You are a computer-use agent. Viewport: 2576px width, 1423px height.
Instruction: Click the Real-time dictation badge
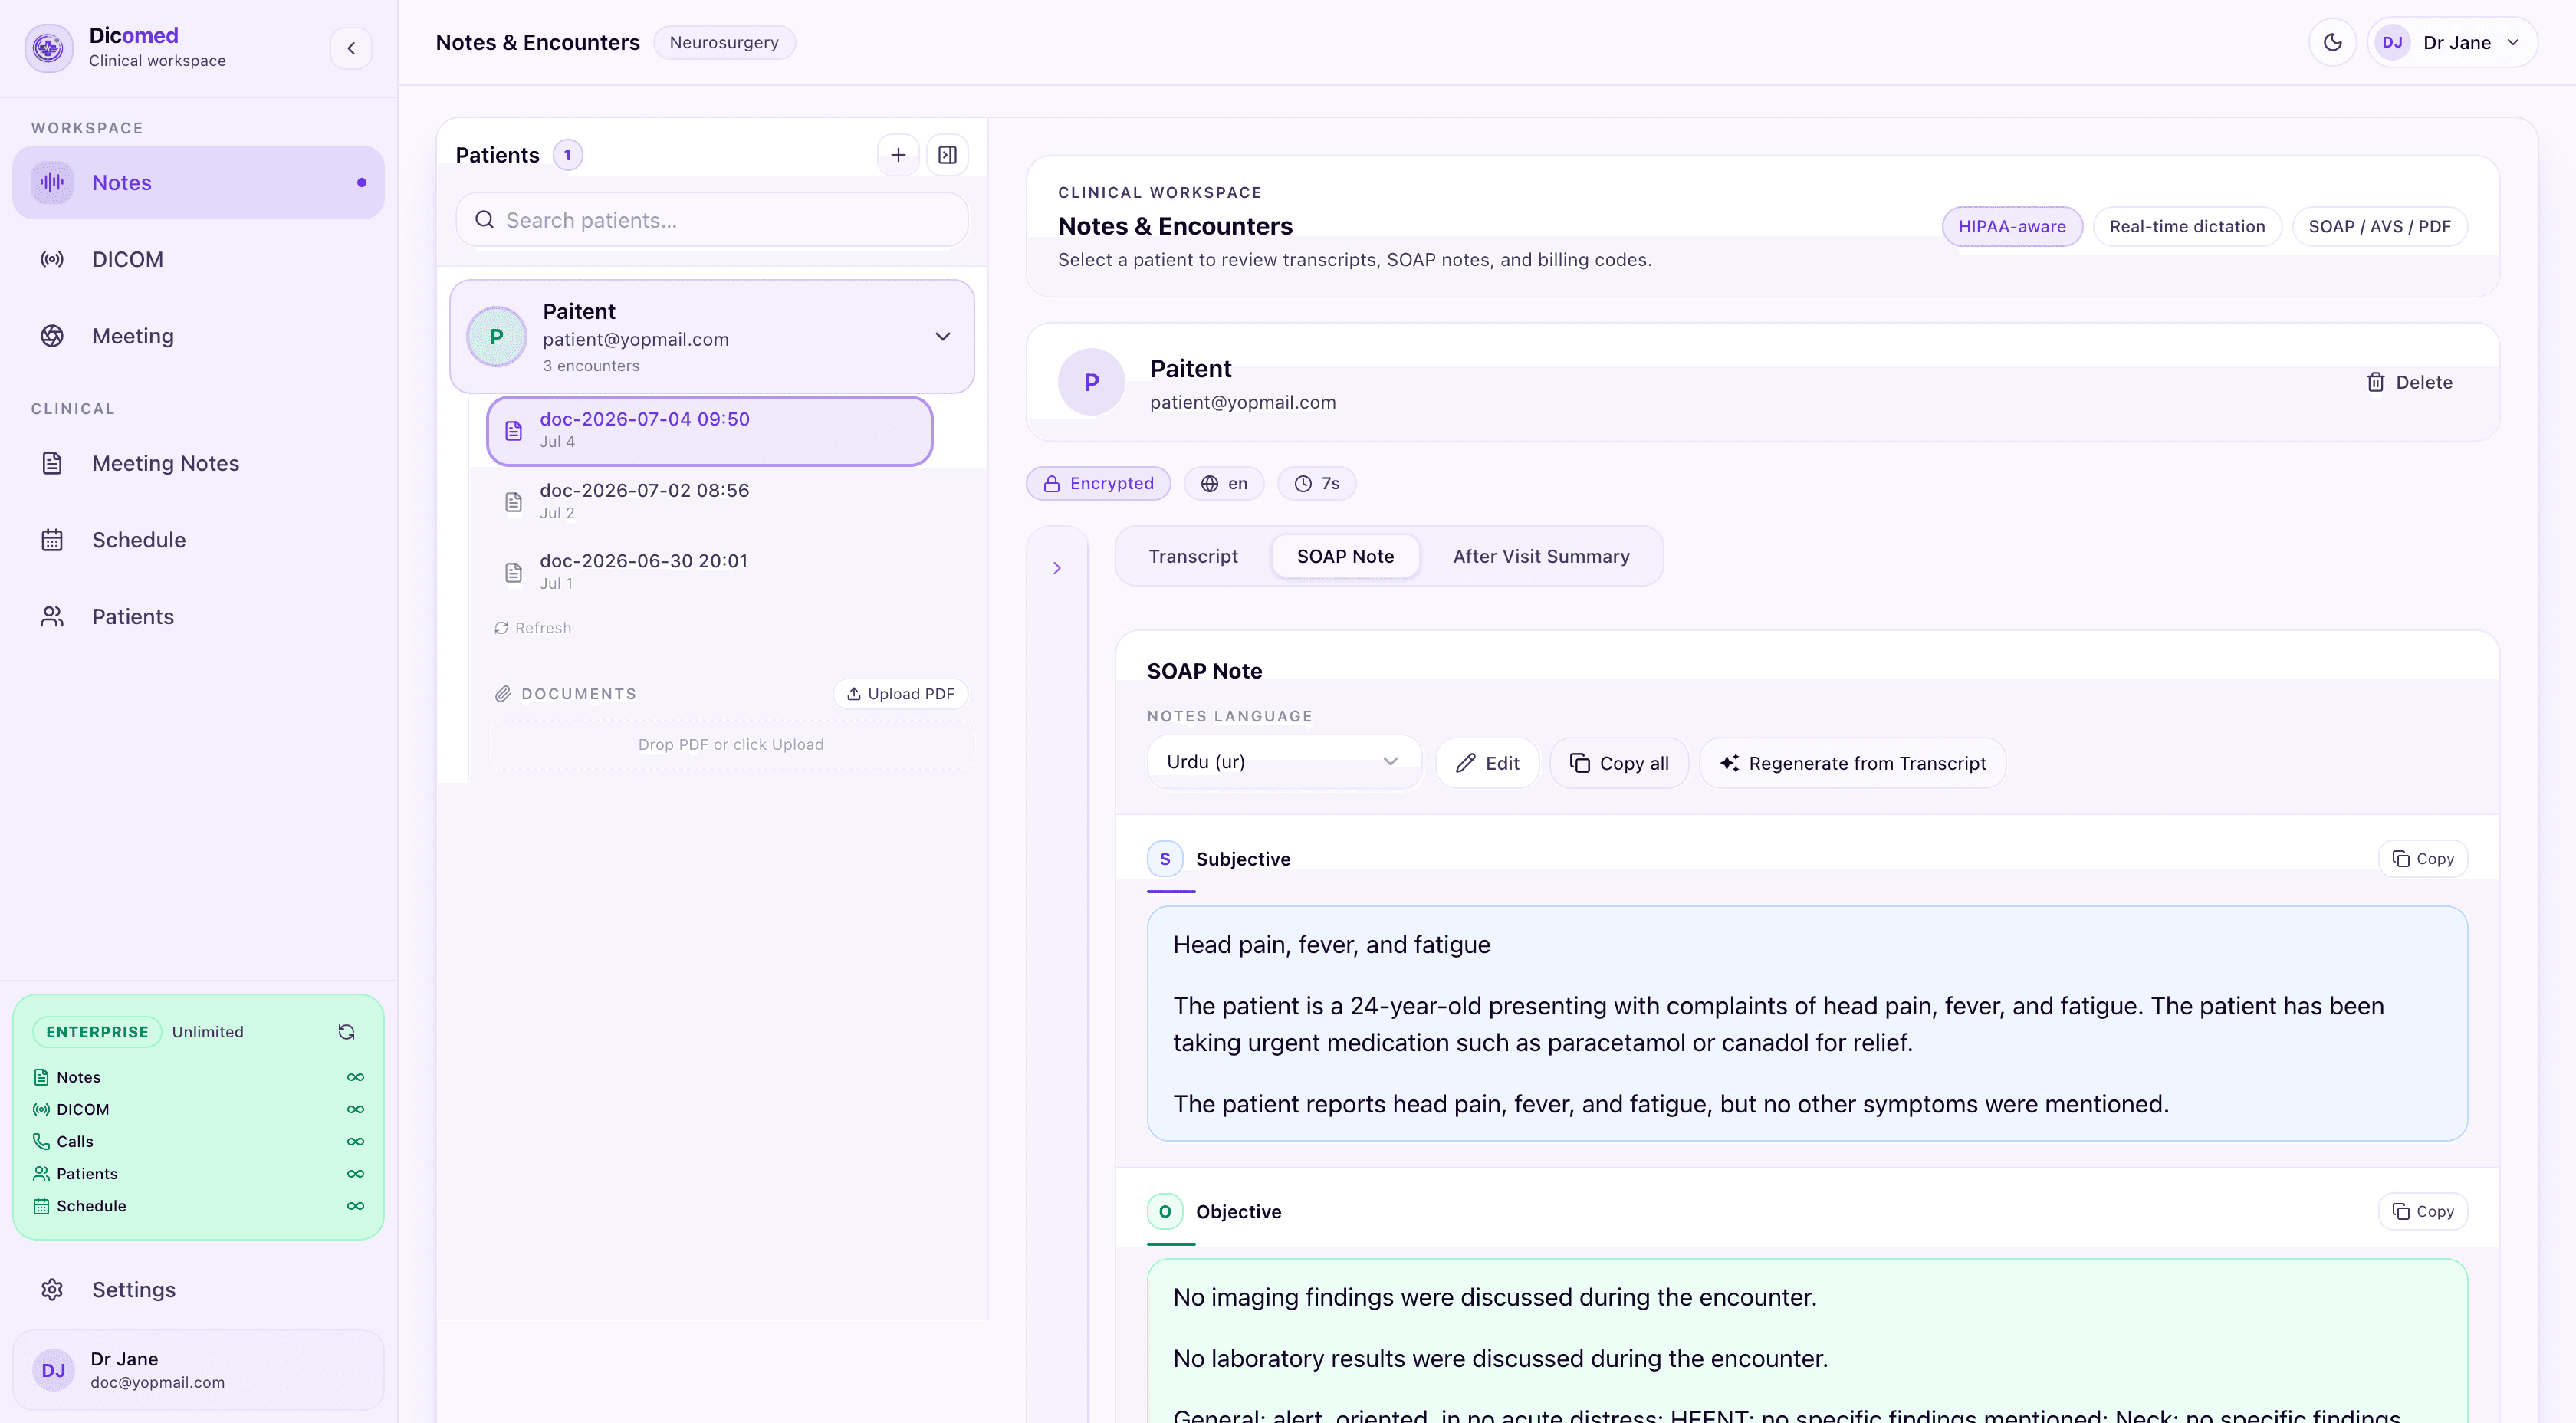click(x=2187, y=227)
